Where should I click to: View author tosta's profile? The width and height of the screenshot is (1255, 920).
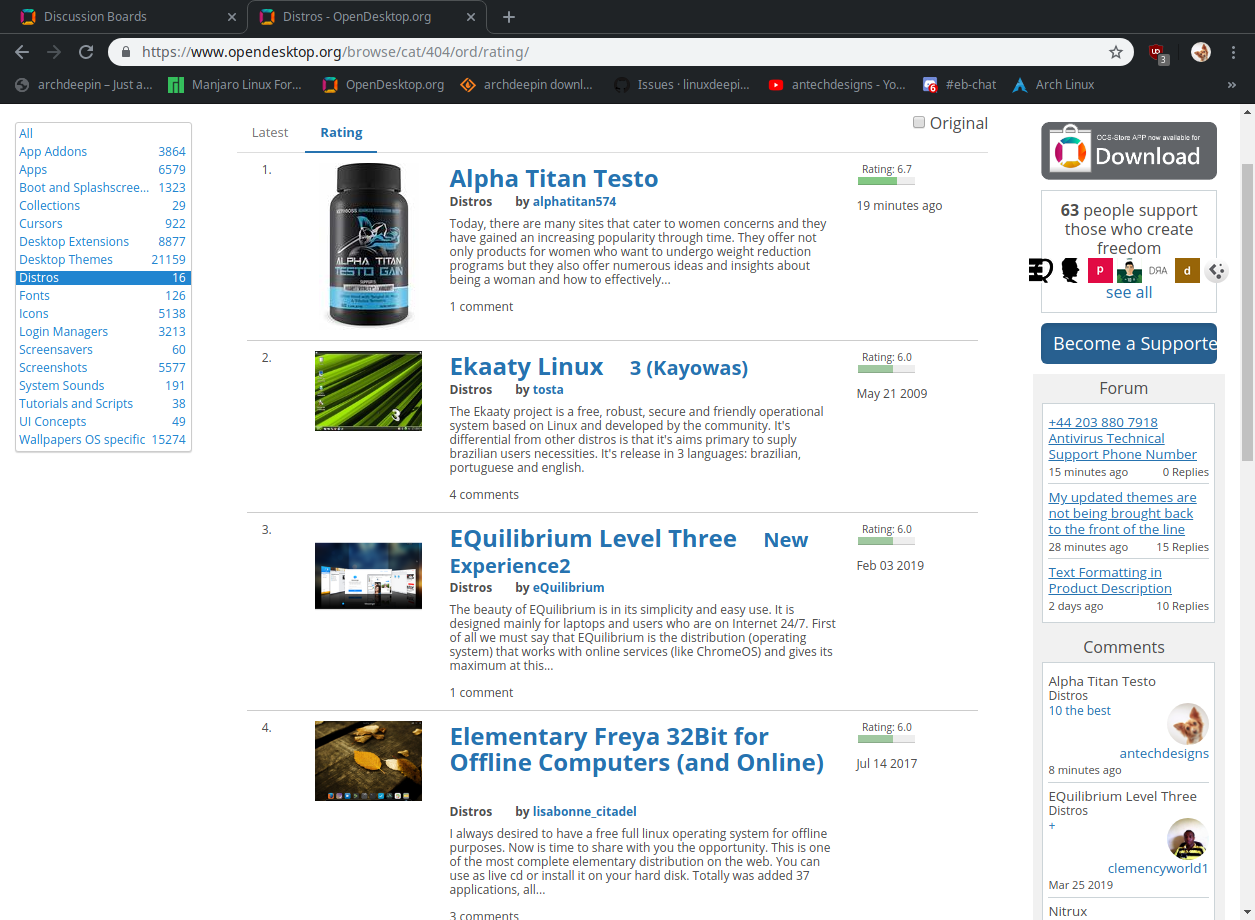point(548,389)
